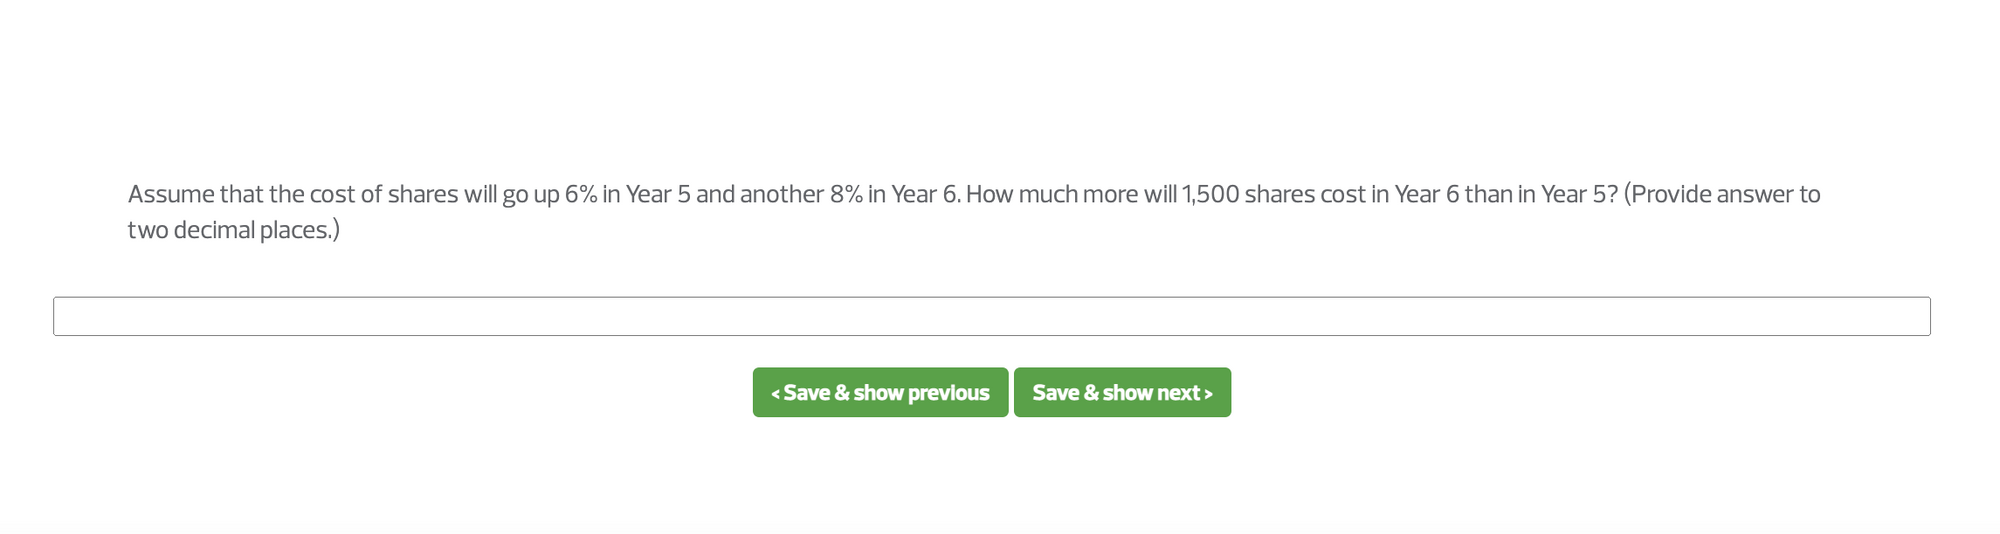The height and width of the screenshot is (534, 2000).
Task: Save and advance to next question
Action: (x=1122, y=392)
